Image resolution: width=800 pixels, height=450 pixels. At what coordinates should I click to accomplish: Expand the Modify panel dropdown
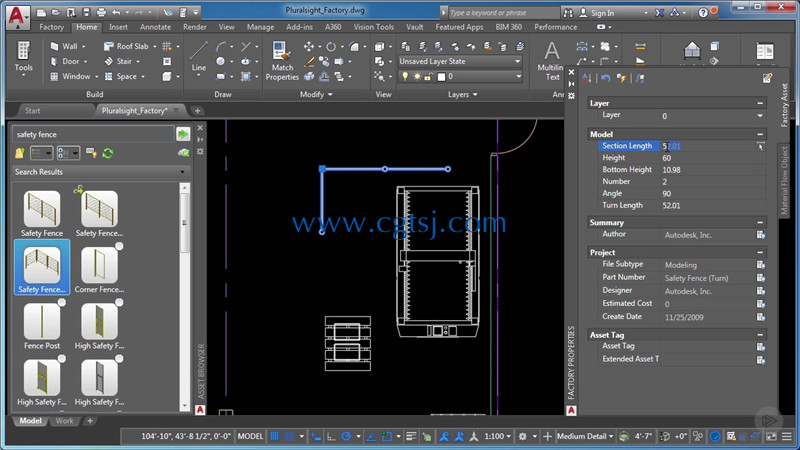click(x=316, y=94)
